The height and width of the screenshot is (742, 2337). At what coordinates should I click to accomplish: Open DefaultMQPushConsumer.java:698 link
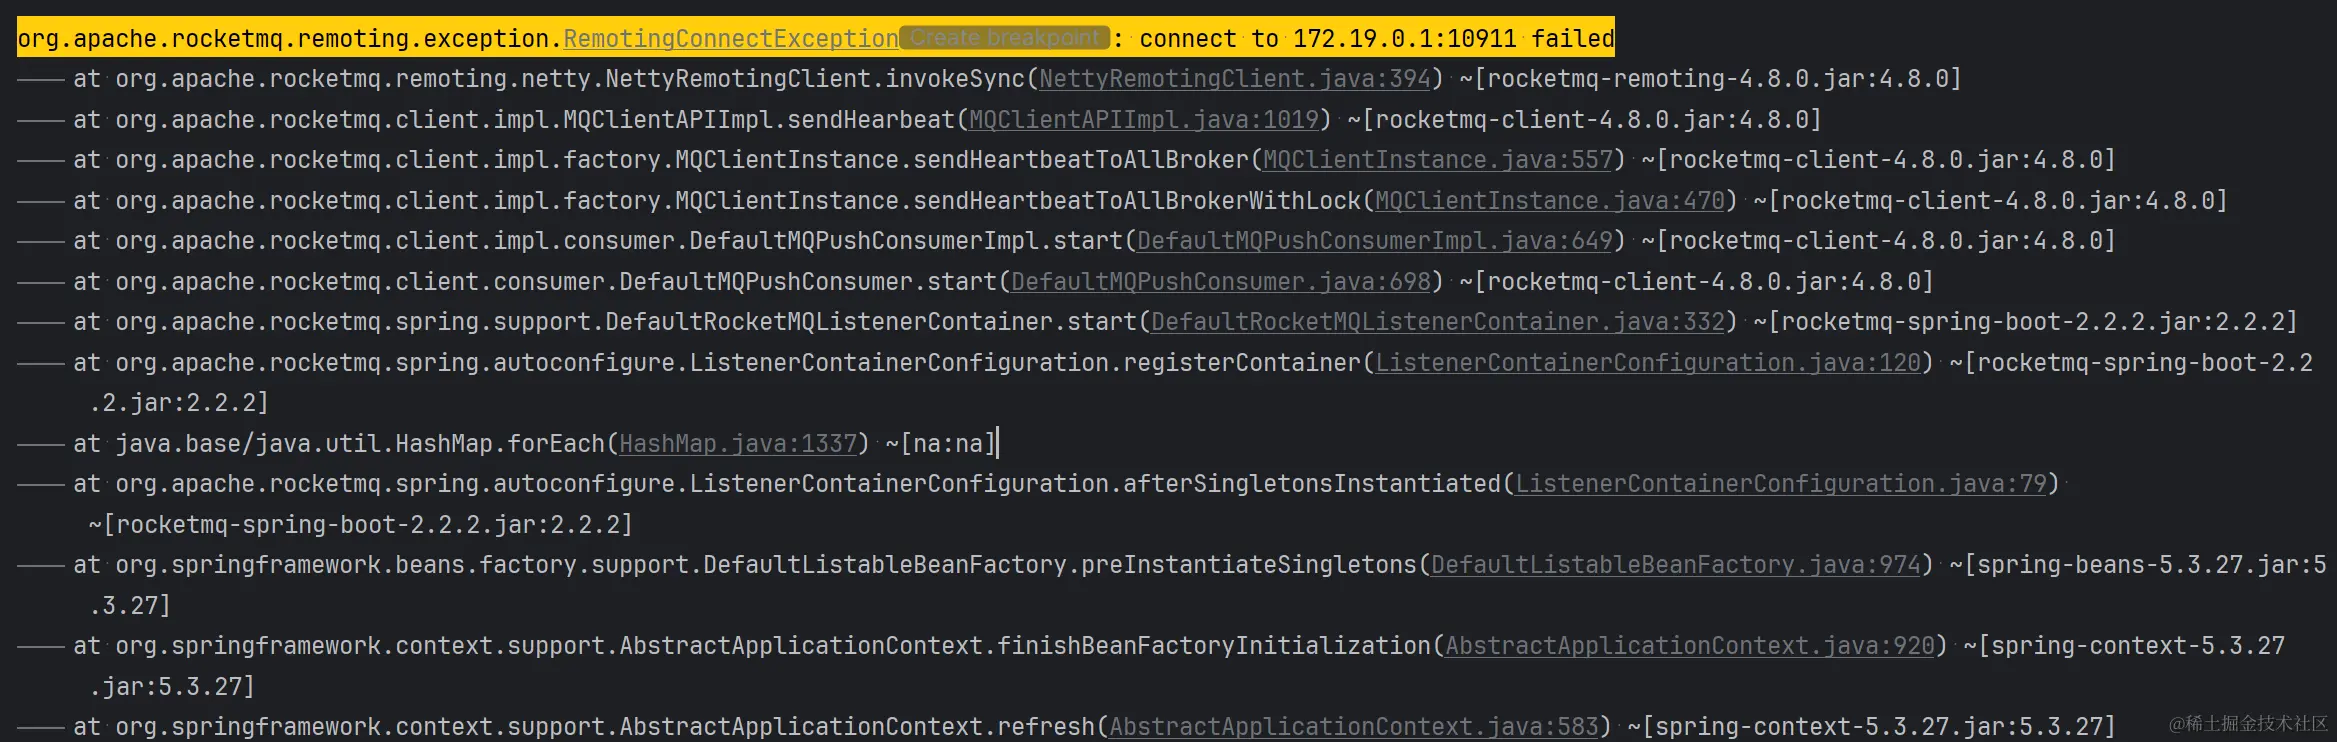coord(1221,281)
